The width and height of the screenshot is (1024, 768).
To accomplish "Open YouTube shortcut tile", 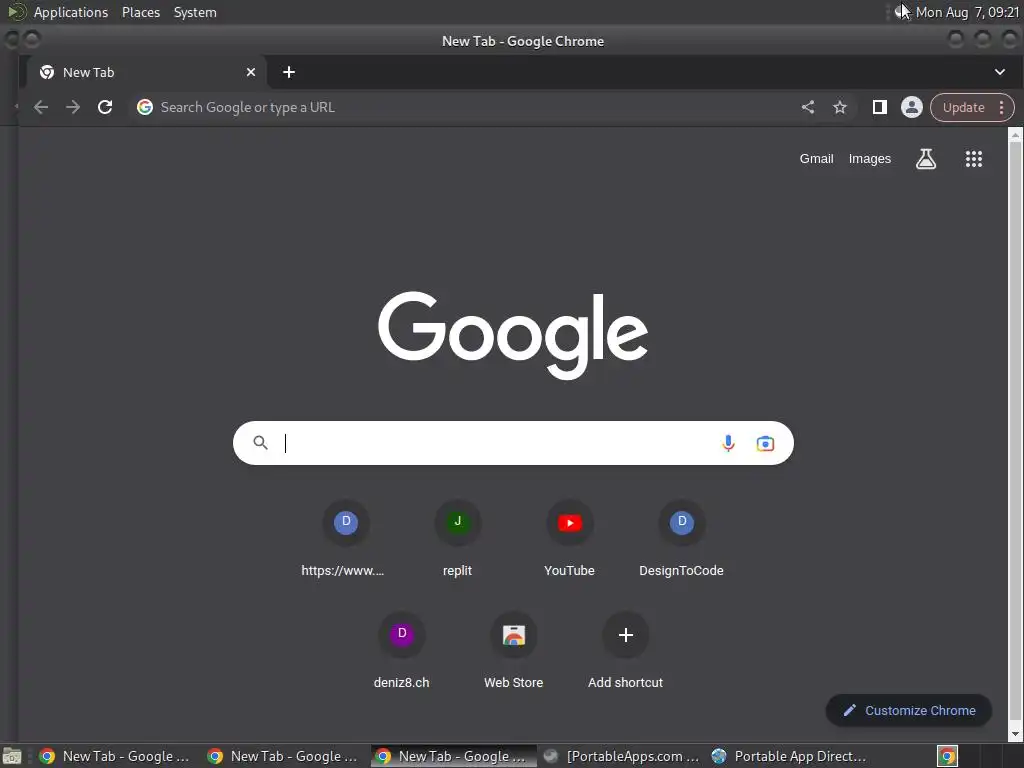I will click(569, 539).
